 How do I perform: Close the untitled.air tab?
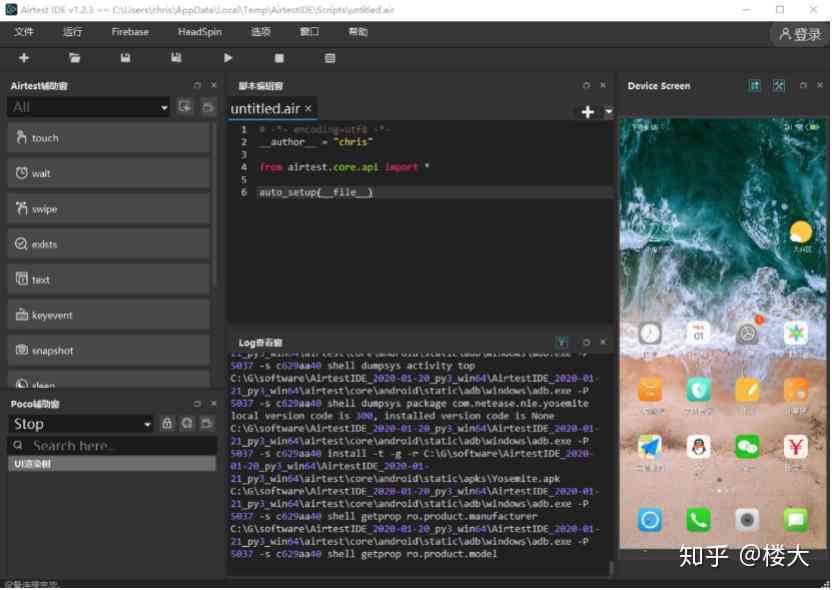(308, 108)
